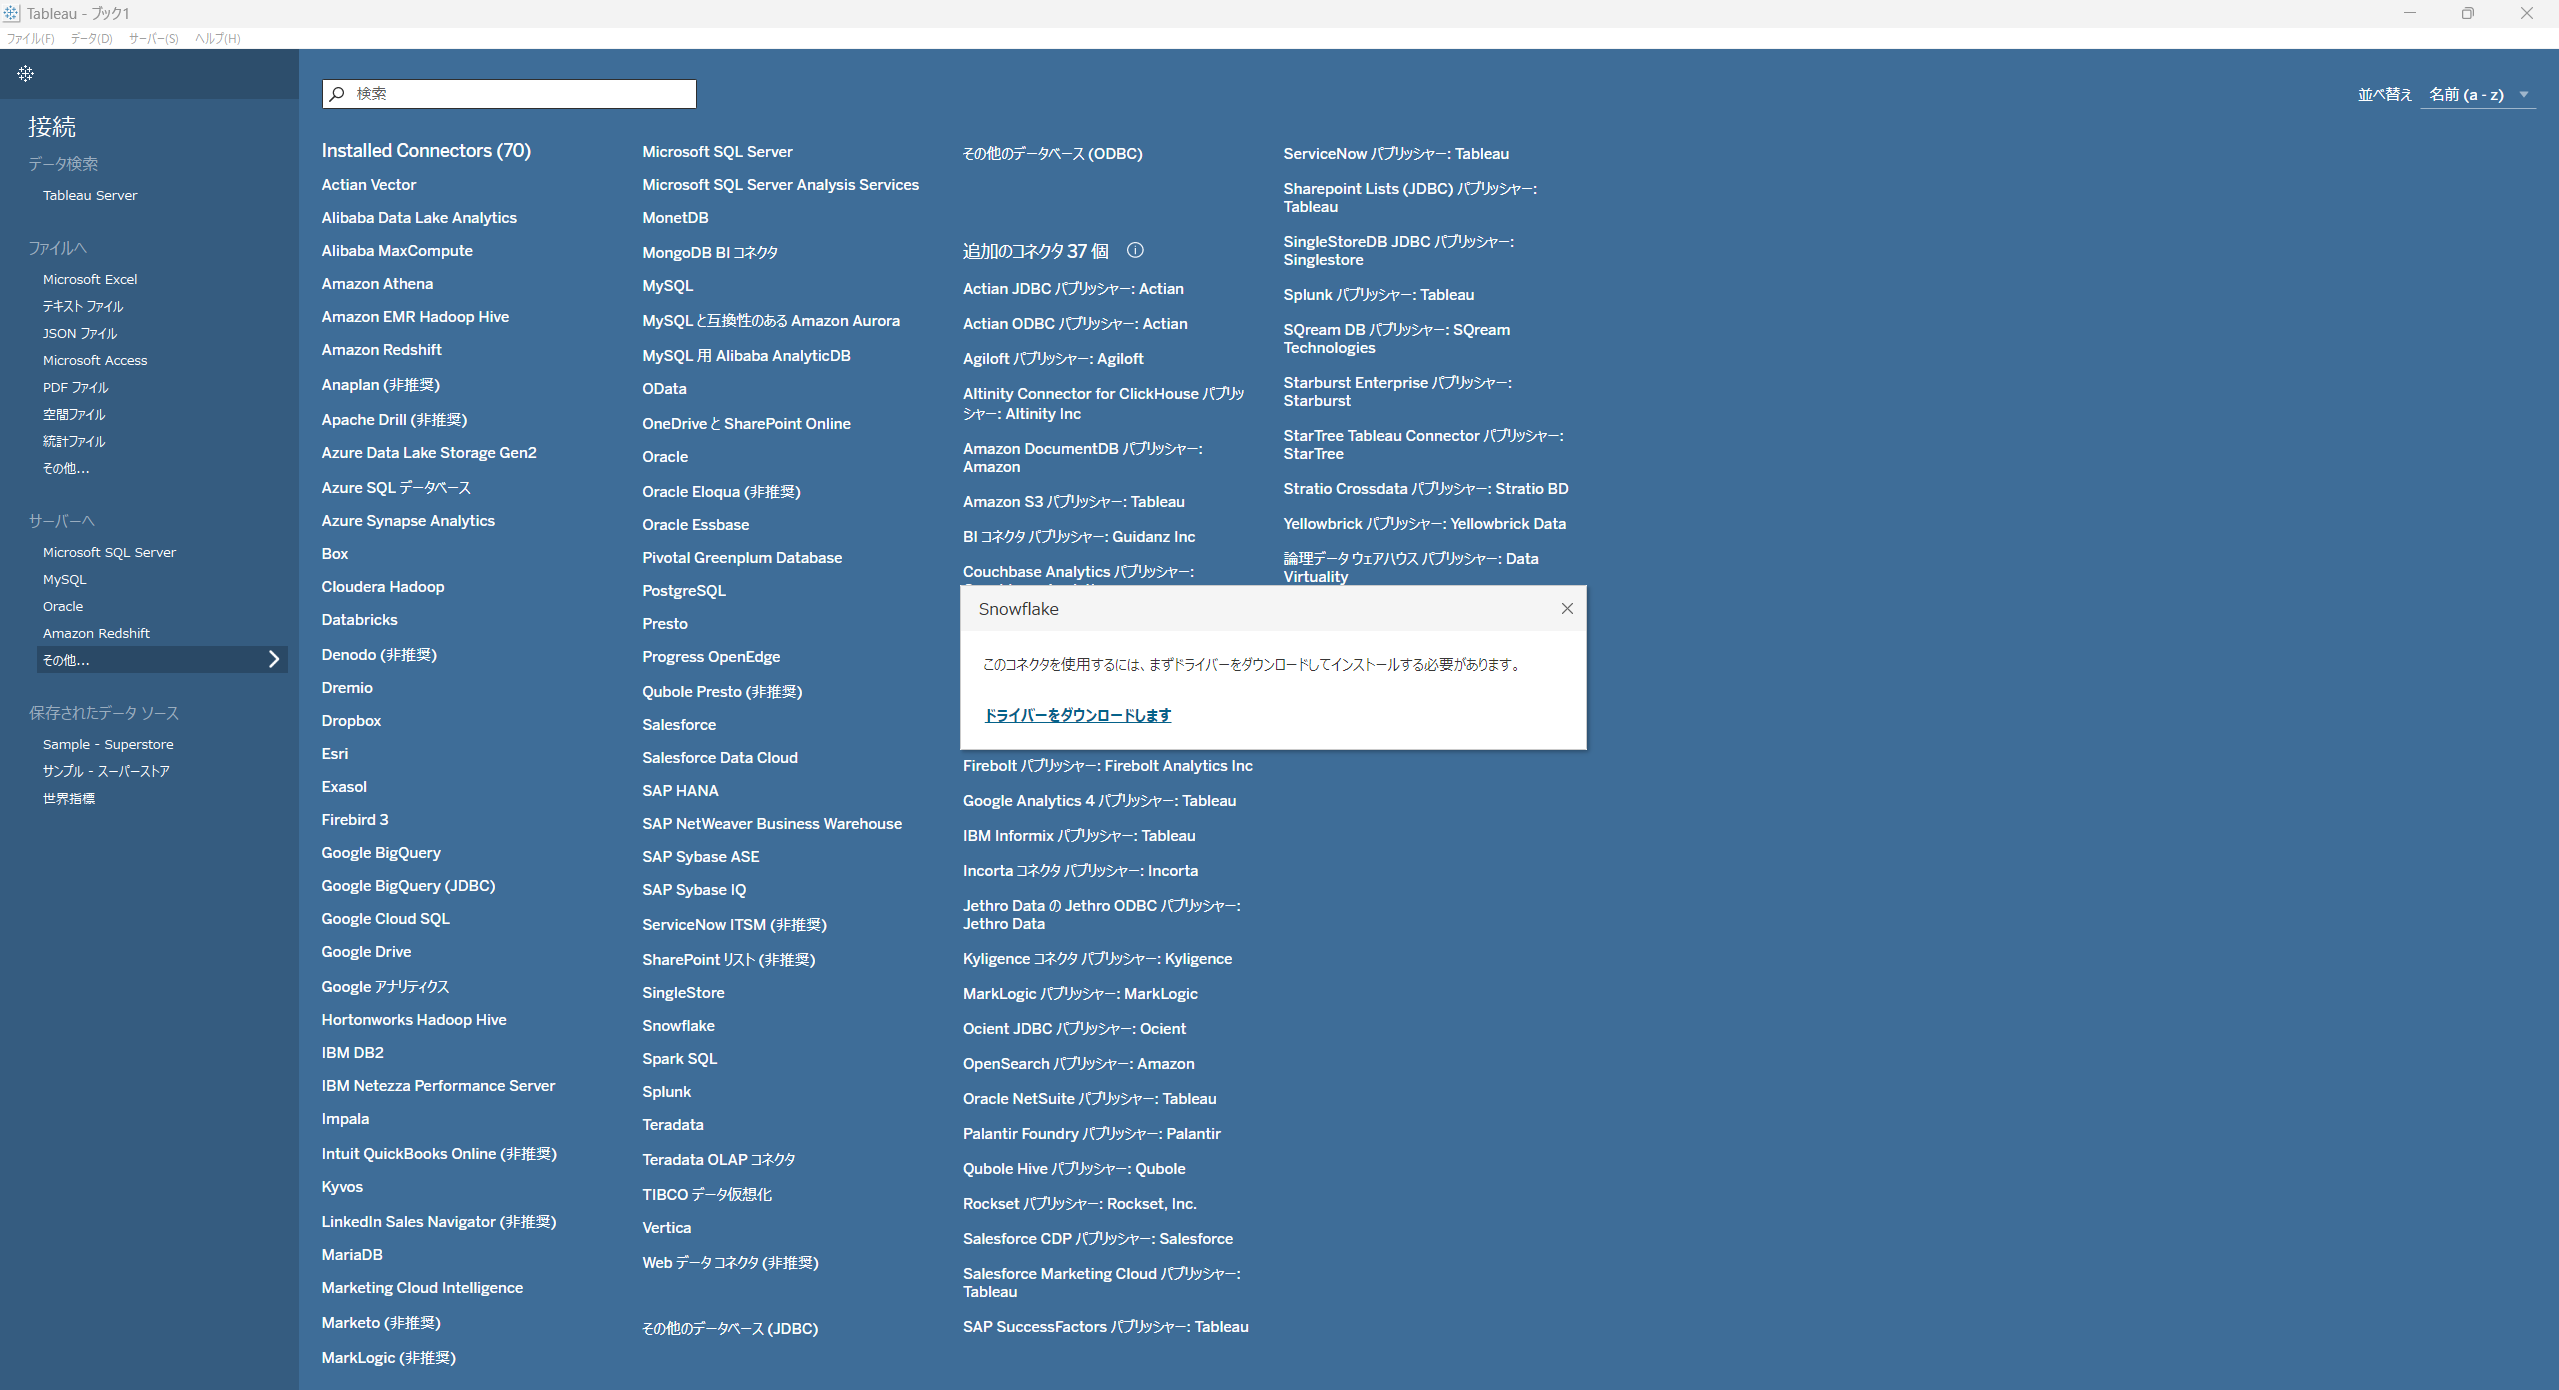Viewport: 2559px width, 1390px height.
Task: Select Actian JDBC パブリッシャー: Actian connector
Action: tap(1073, 289)
